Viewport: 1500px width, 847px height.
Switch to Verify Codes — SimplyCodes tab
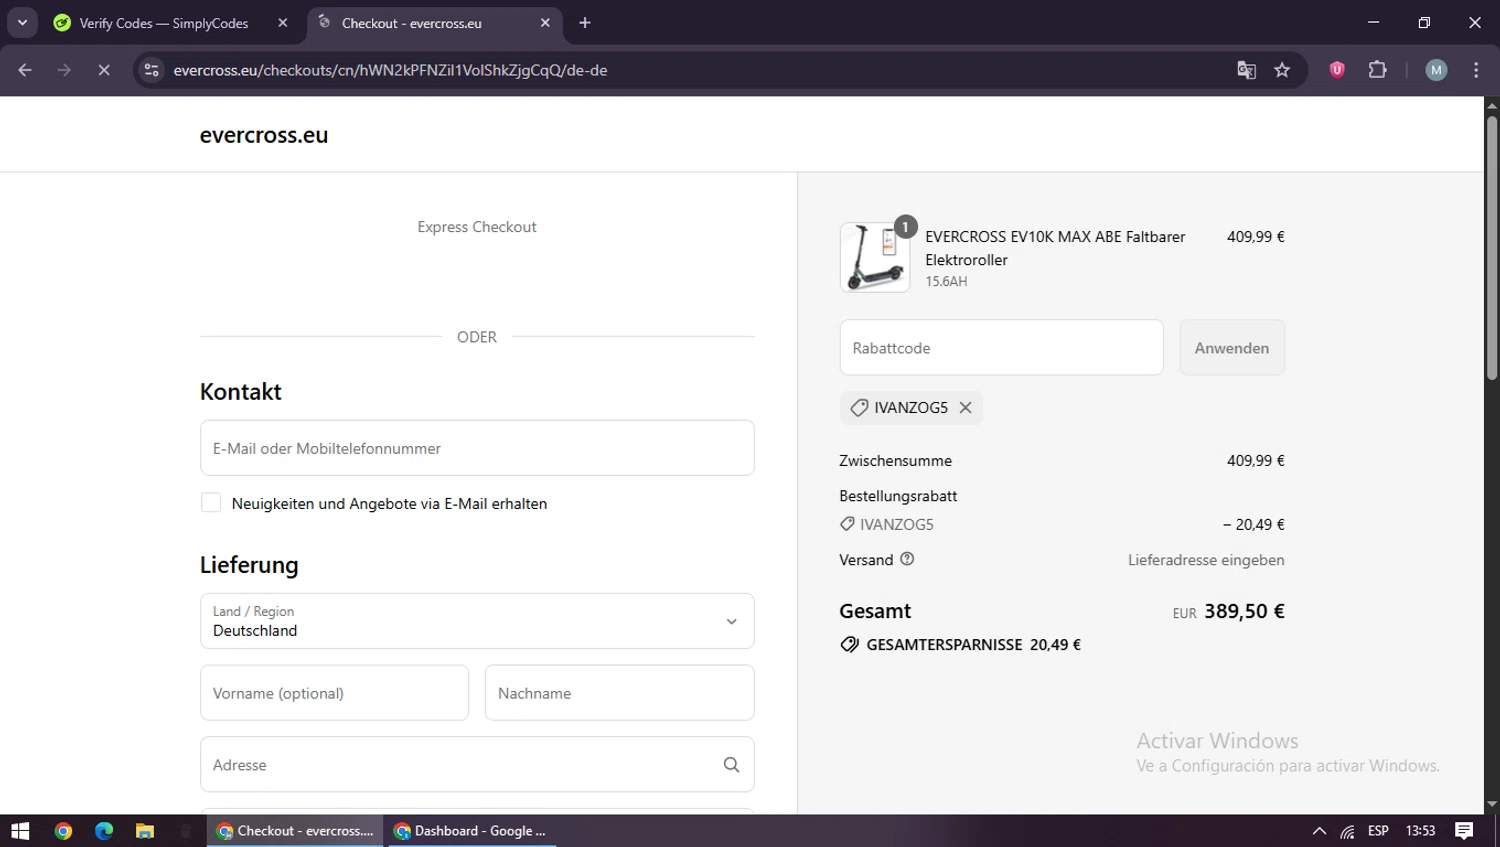click(x=164, y=23)
